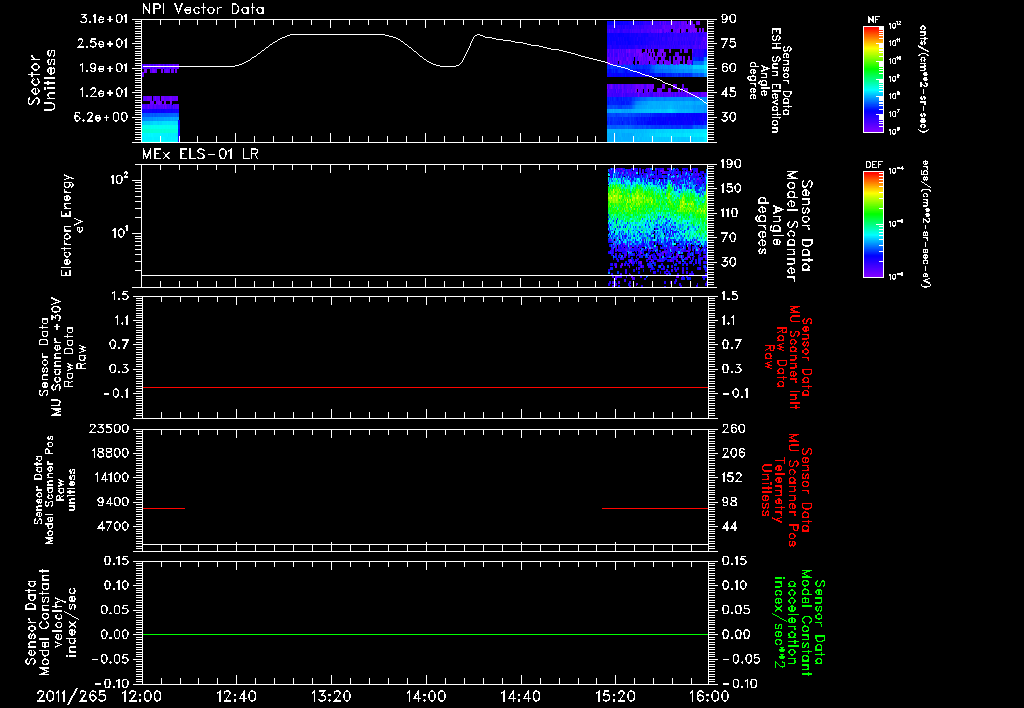This screenshot has width=1024, height=708.
Task: Click the 1.9e+01 sector axis value
Action: pyautogui.click(x=104, y=68)
